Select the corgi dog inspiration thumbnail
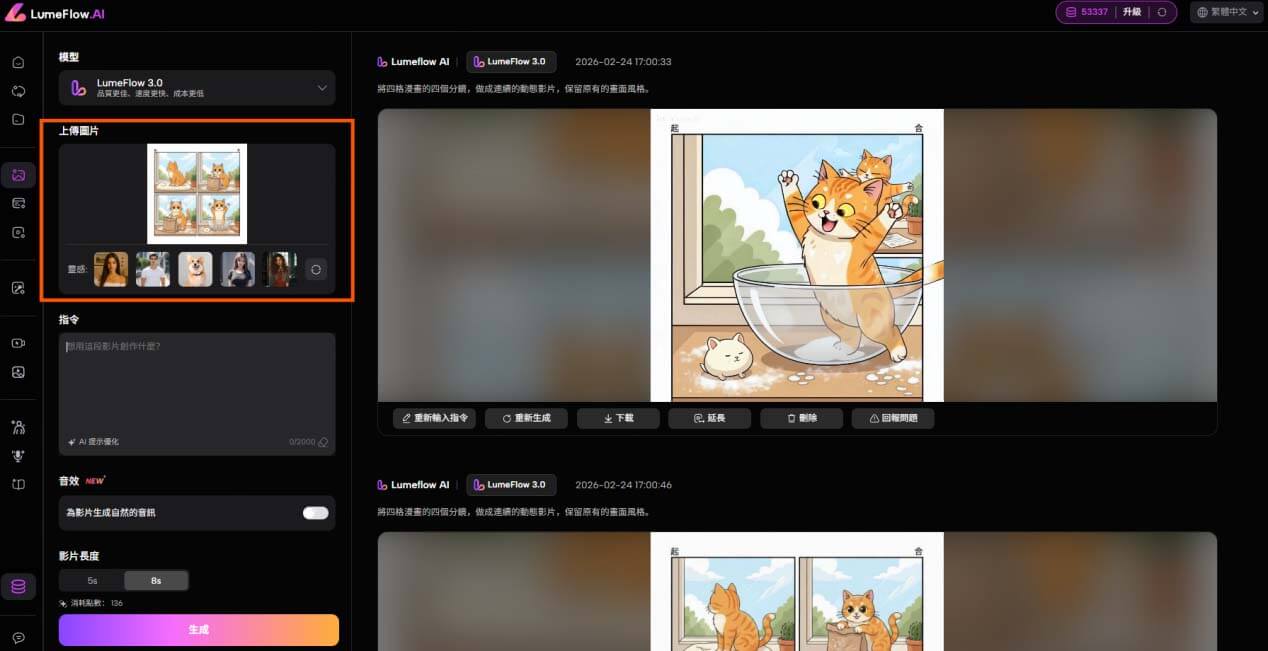This screenshot has width=1268, height=651. [195, 269]
